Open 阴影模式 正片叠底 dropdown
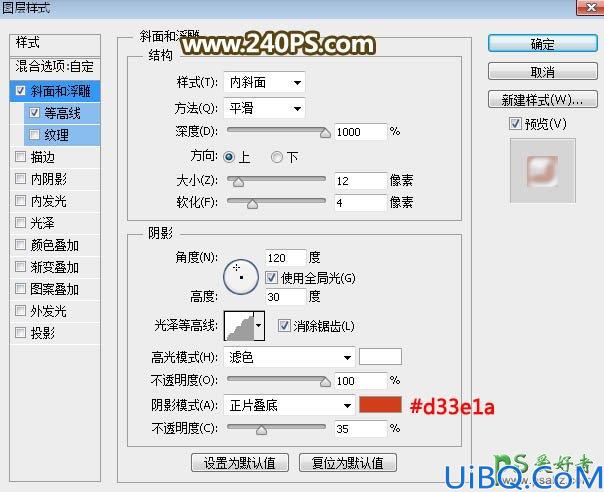 pyautogui.click(x=289, y=405)
